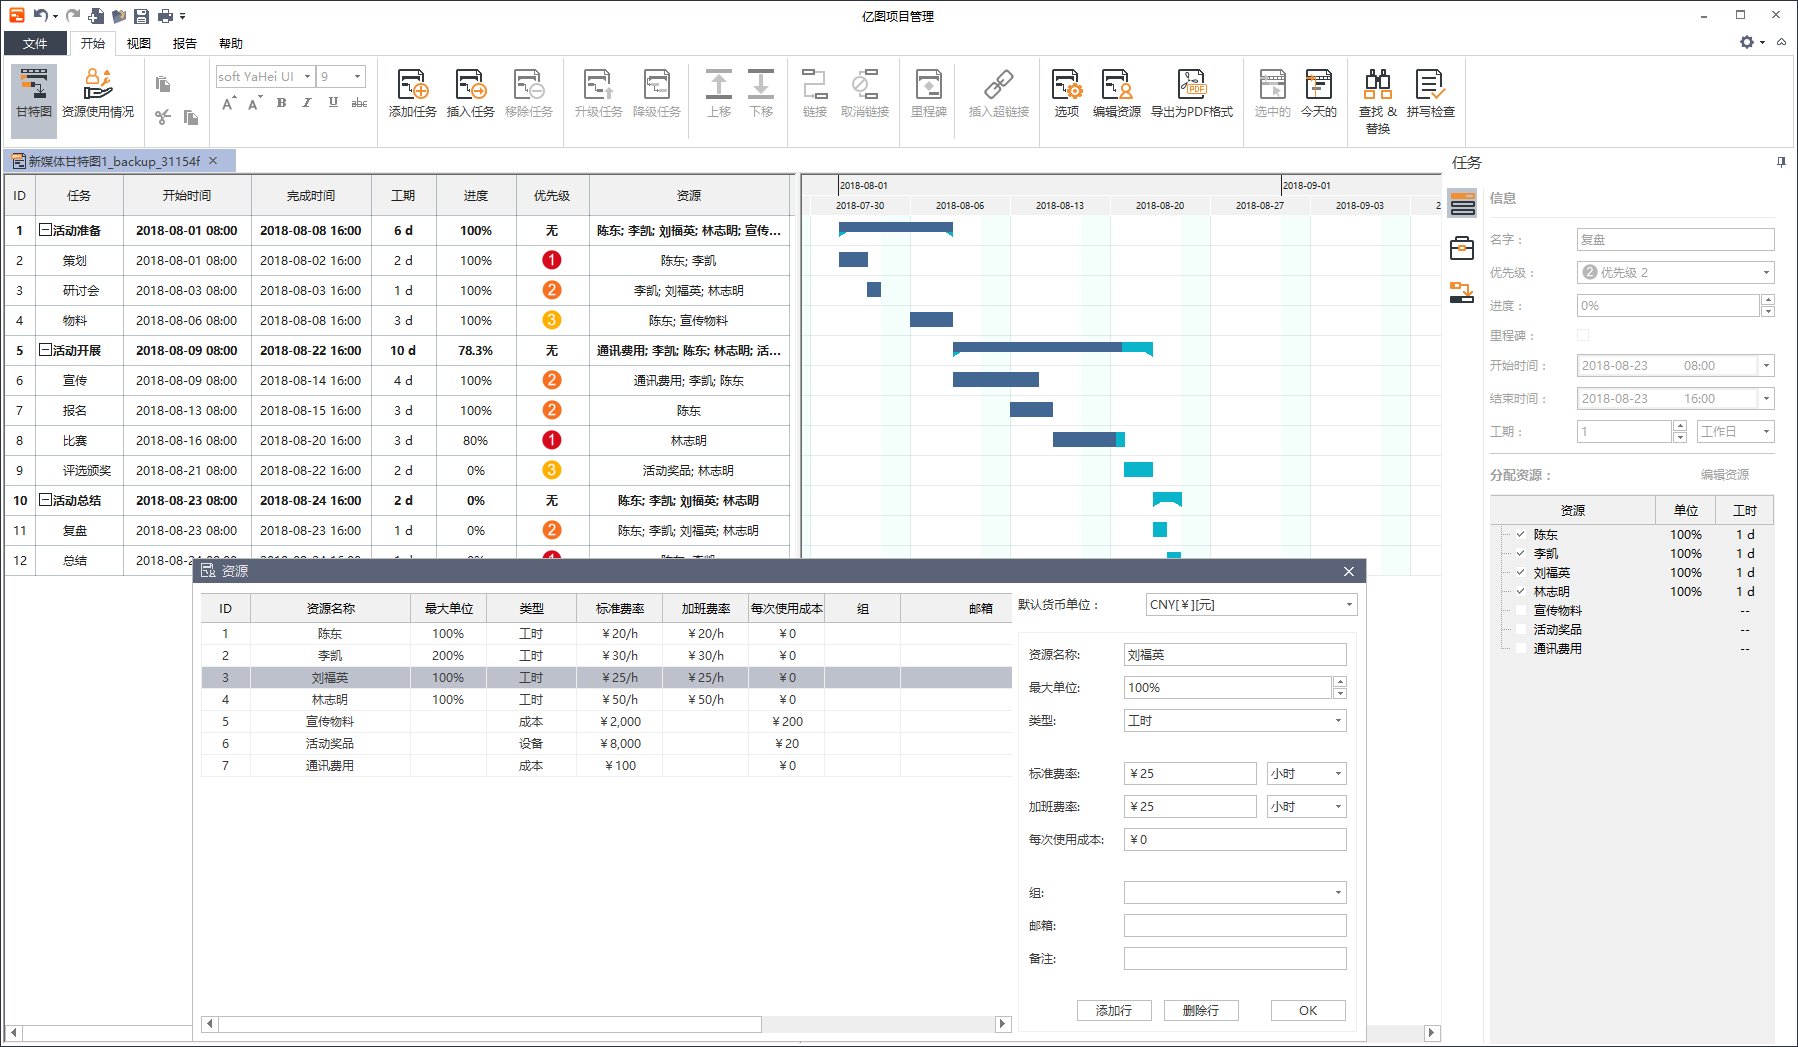1798x1047 pixels.
Task: Toggle the Milestone (里程碑) checkbox
Action: [x=1582, y=335]
